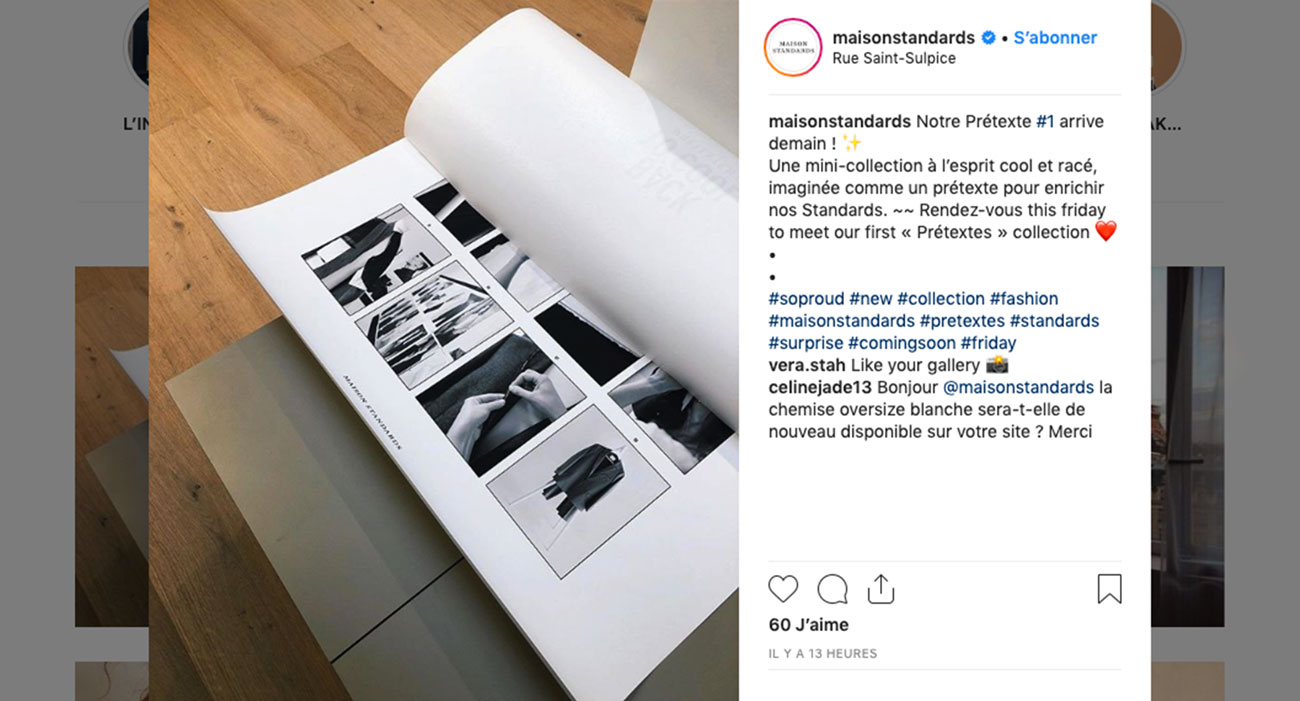
Task: Click the verified badge next to maisonstandards
Action: tap(988, 38)
